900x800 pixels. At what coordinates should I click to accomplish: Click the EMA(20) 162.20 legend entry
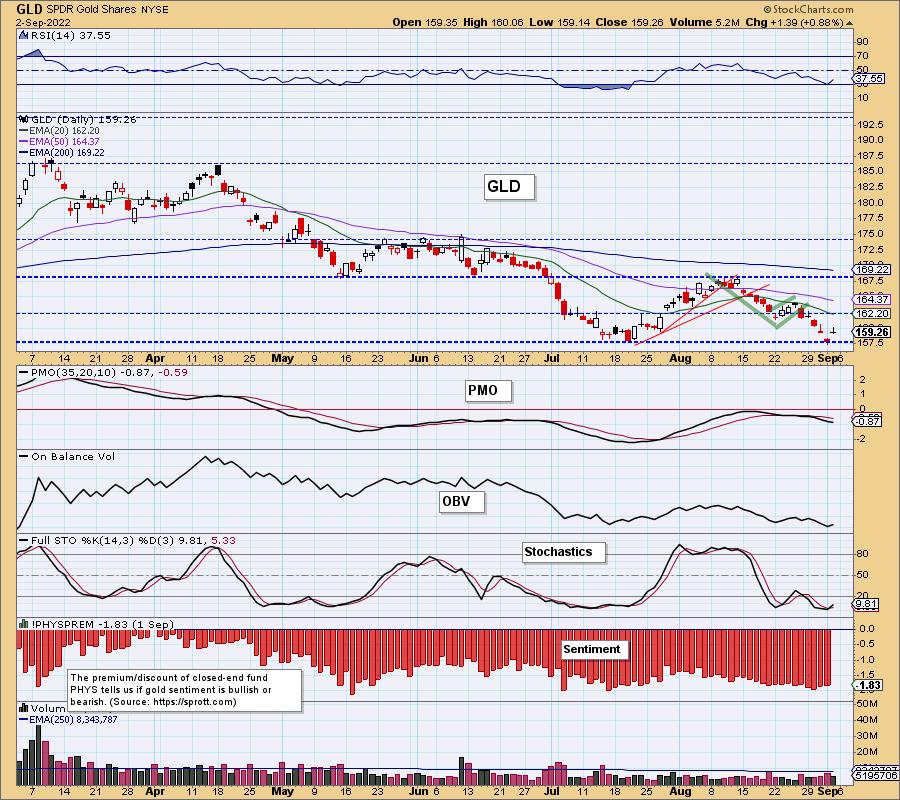click(x=64, y=131)
